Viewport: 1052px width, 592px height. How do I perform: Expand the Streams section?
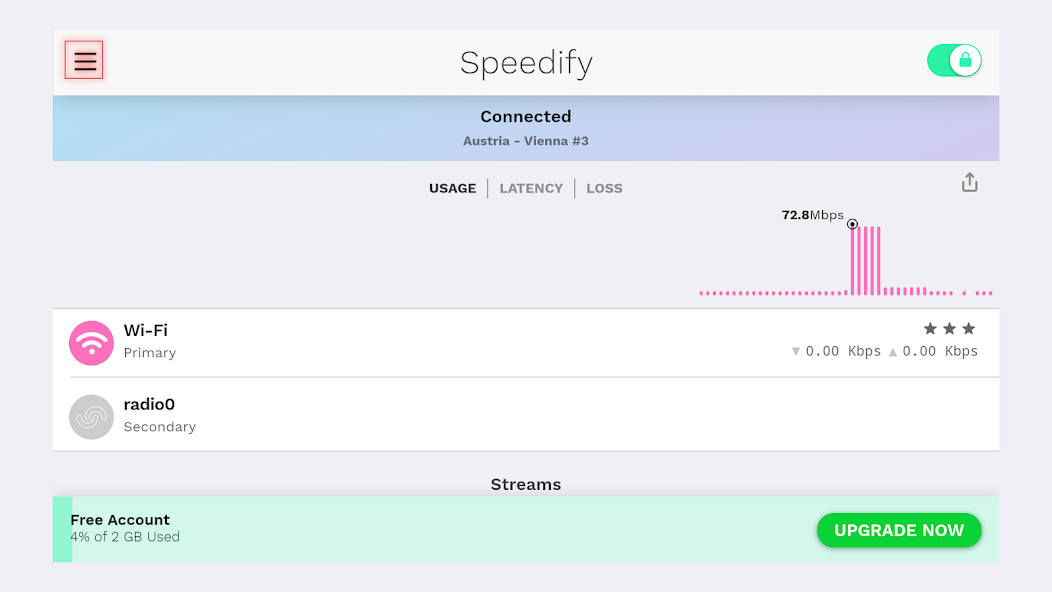point(526,484)
